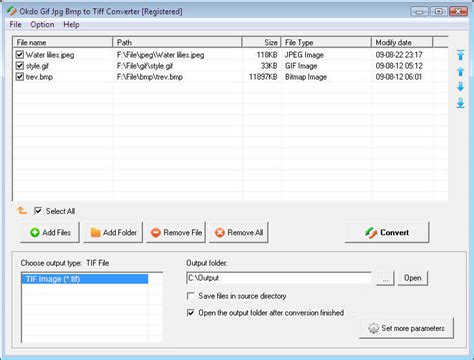The width and height of the screenshot is (474, 360).
Task: Click the 11897KB size cell
Action: pyautogui.click(x=263, y=77)
